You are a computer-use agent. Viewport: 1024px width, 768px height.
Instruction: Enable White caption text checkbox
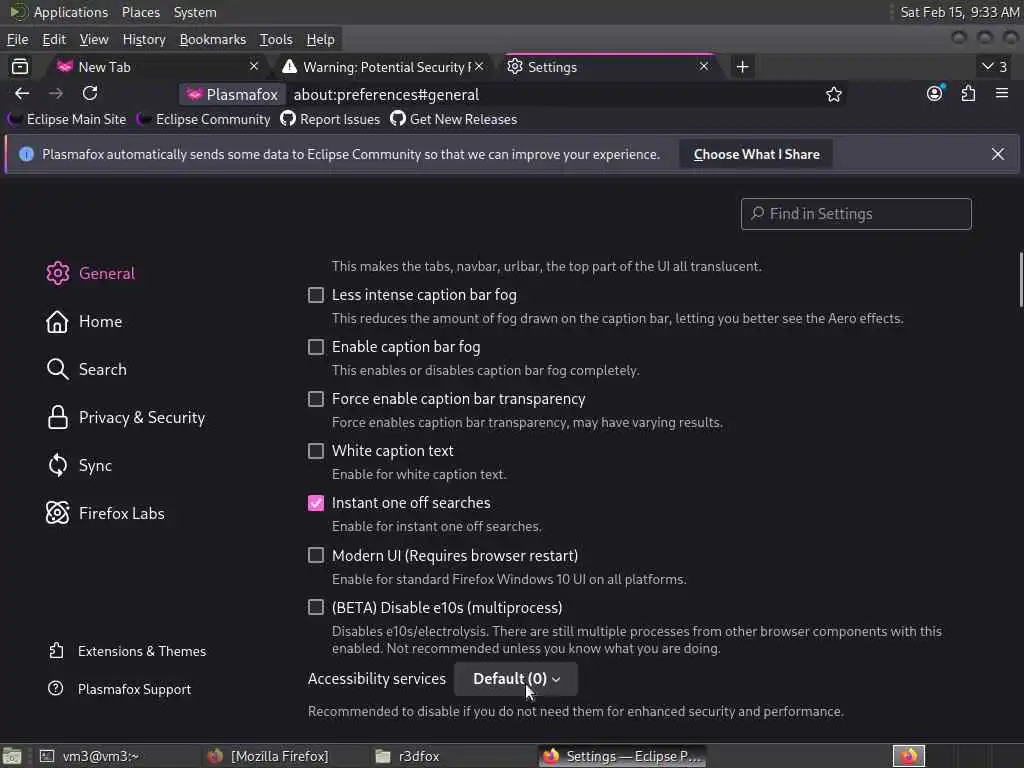coord(316,451)
